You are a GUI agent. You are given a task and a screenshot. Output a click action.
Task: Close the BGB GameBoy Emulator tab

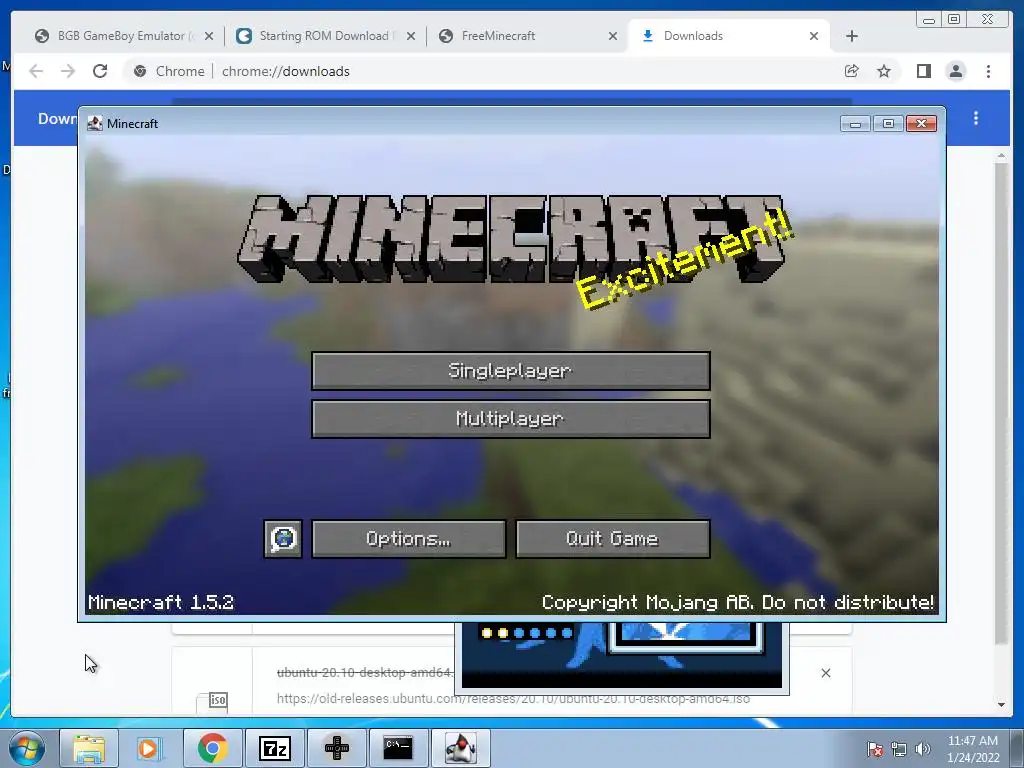pyautogui.click(x=209, y=37)
